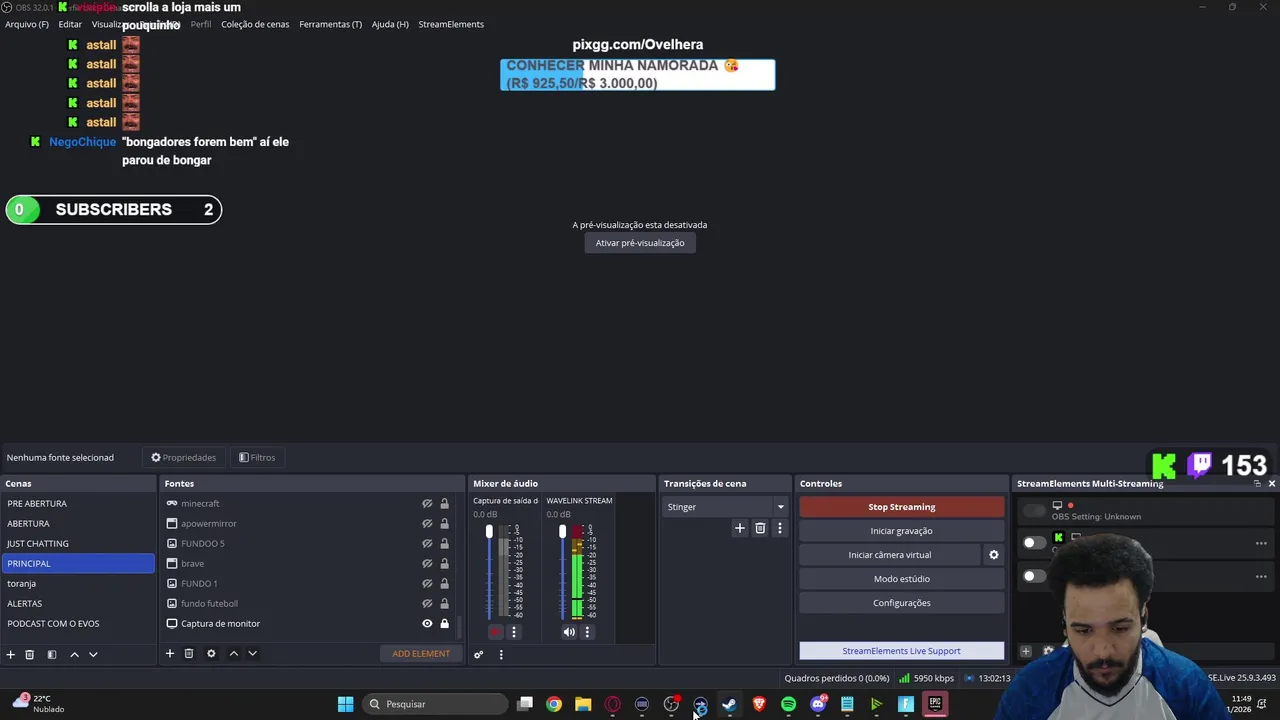Viewport: 1280px width, 720px height.
Task: Pop out the StreamElements Multi-Streaming dock
Action: coord(1257,483)
